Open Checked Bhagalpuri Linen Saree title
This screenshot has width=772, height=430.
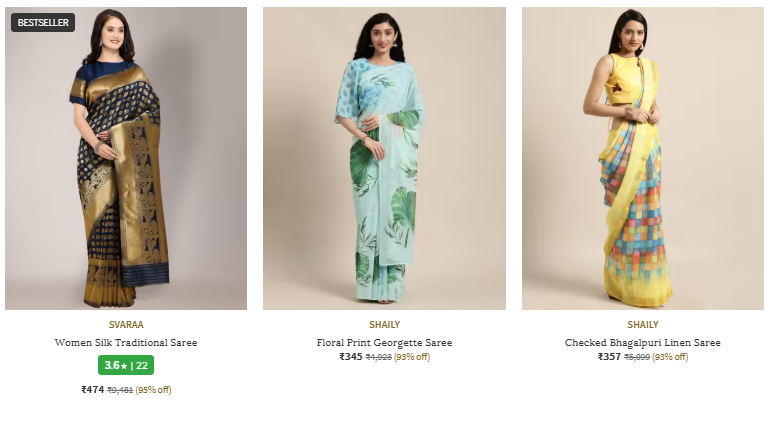tap(643, 342)
